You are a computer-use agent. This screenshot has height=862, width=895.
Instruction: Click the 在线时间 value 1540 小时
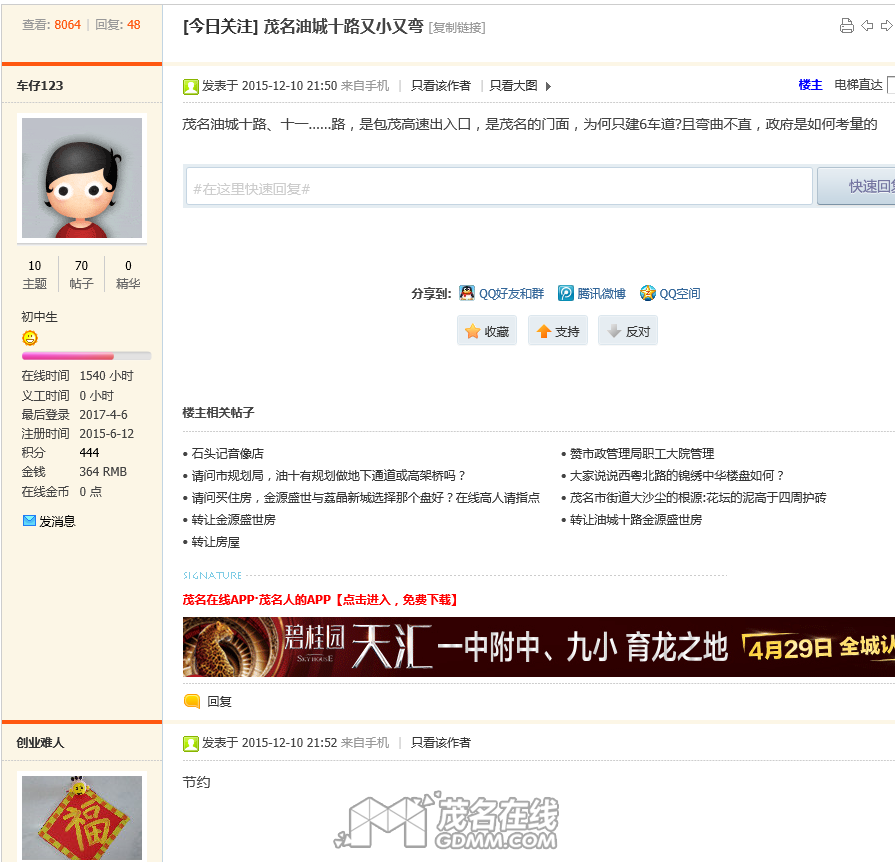point(106,376)
